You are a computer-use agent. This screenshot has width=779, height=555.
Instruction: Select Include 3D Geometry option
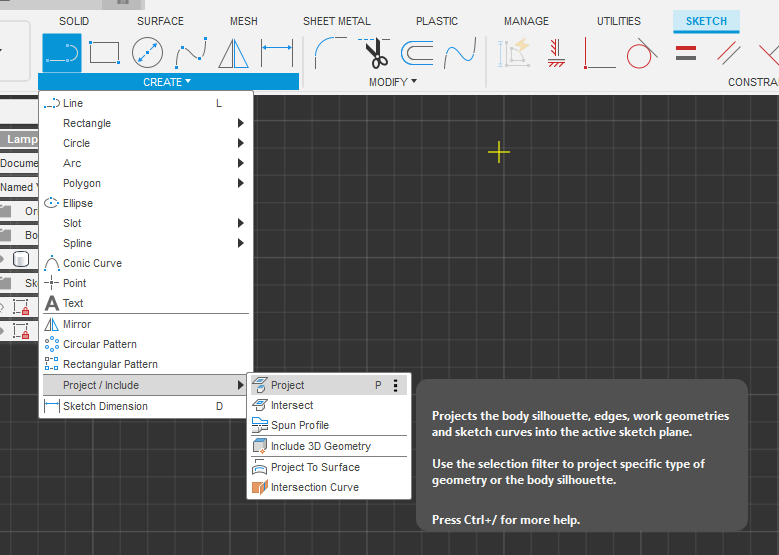coord(320,446)
